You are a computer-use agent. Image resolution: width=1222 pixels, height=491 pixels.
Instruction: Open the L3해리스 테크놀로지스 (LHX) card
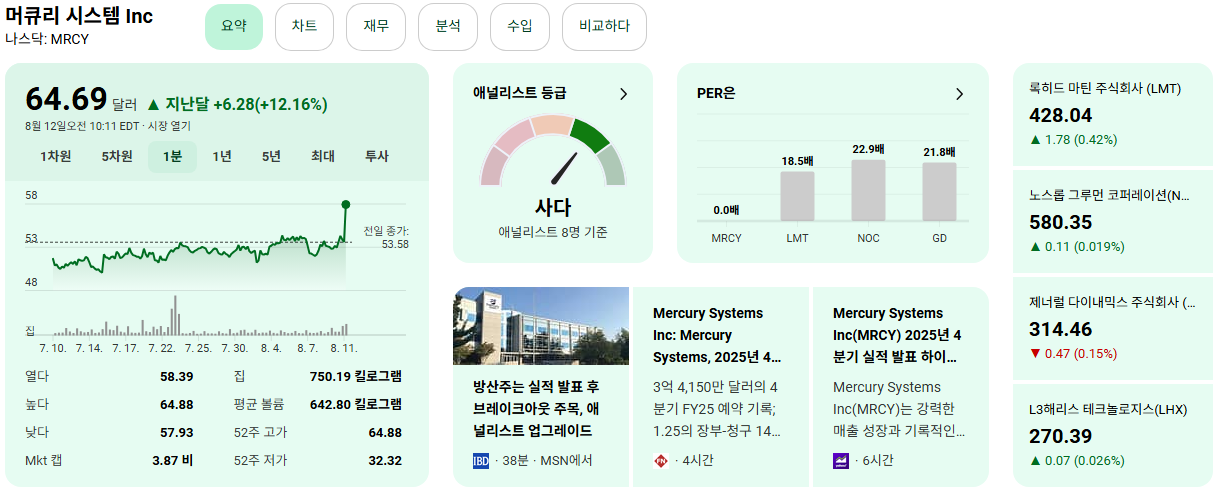tap(1115, 434)
